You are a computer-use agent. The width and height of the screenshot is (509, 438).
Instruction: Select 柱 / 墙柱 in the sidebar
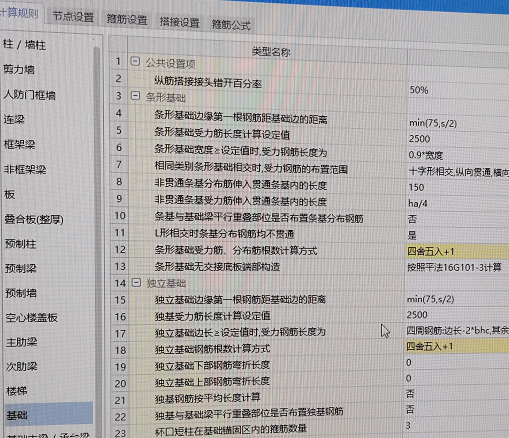pyautogui.click(x=25, y=45)
